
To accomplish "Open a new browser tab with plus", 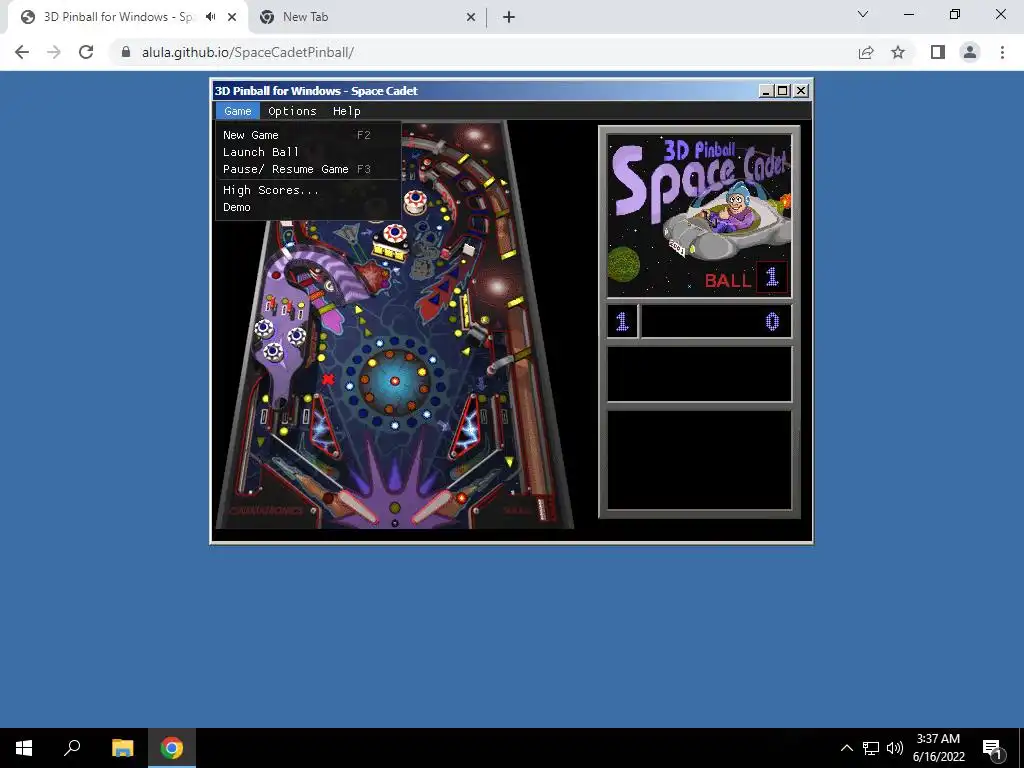I will (x=509, y=17).
